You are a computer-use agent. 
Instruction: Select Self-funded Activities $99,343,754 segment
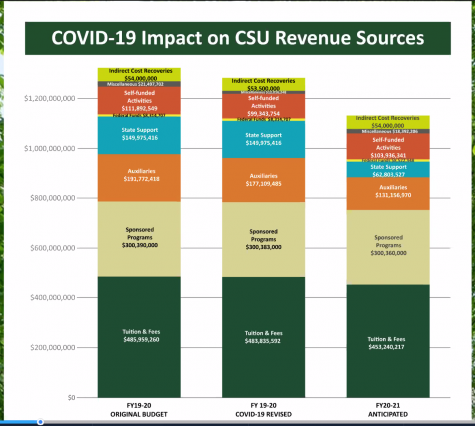(x=263, y=106)
